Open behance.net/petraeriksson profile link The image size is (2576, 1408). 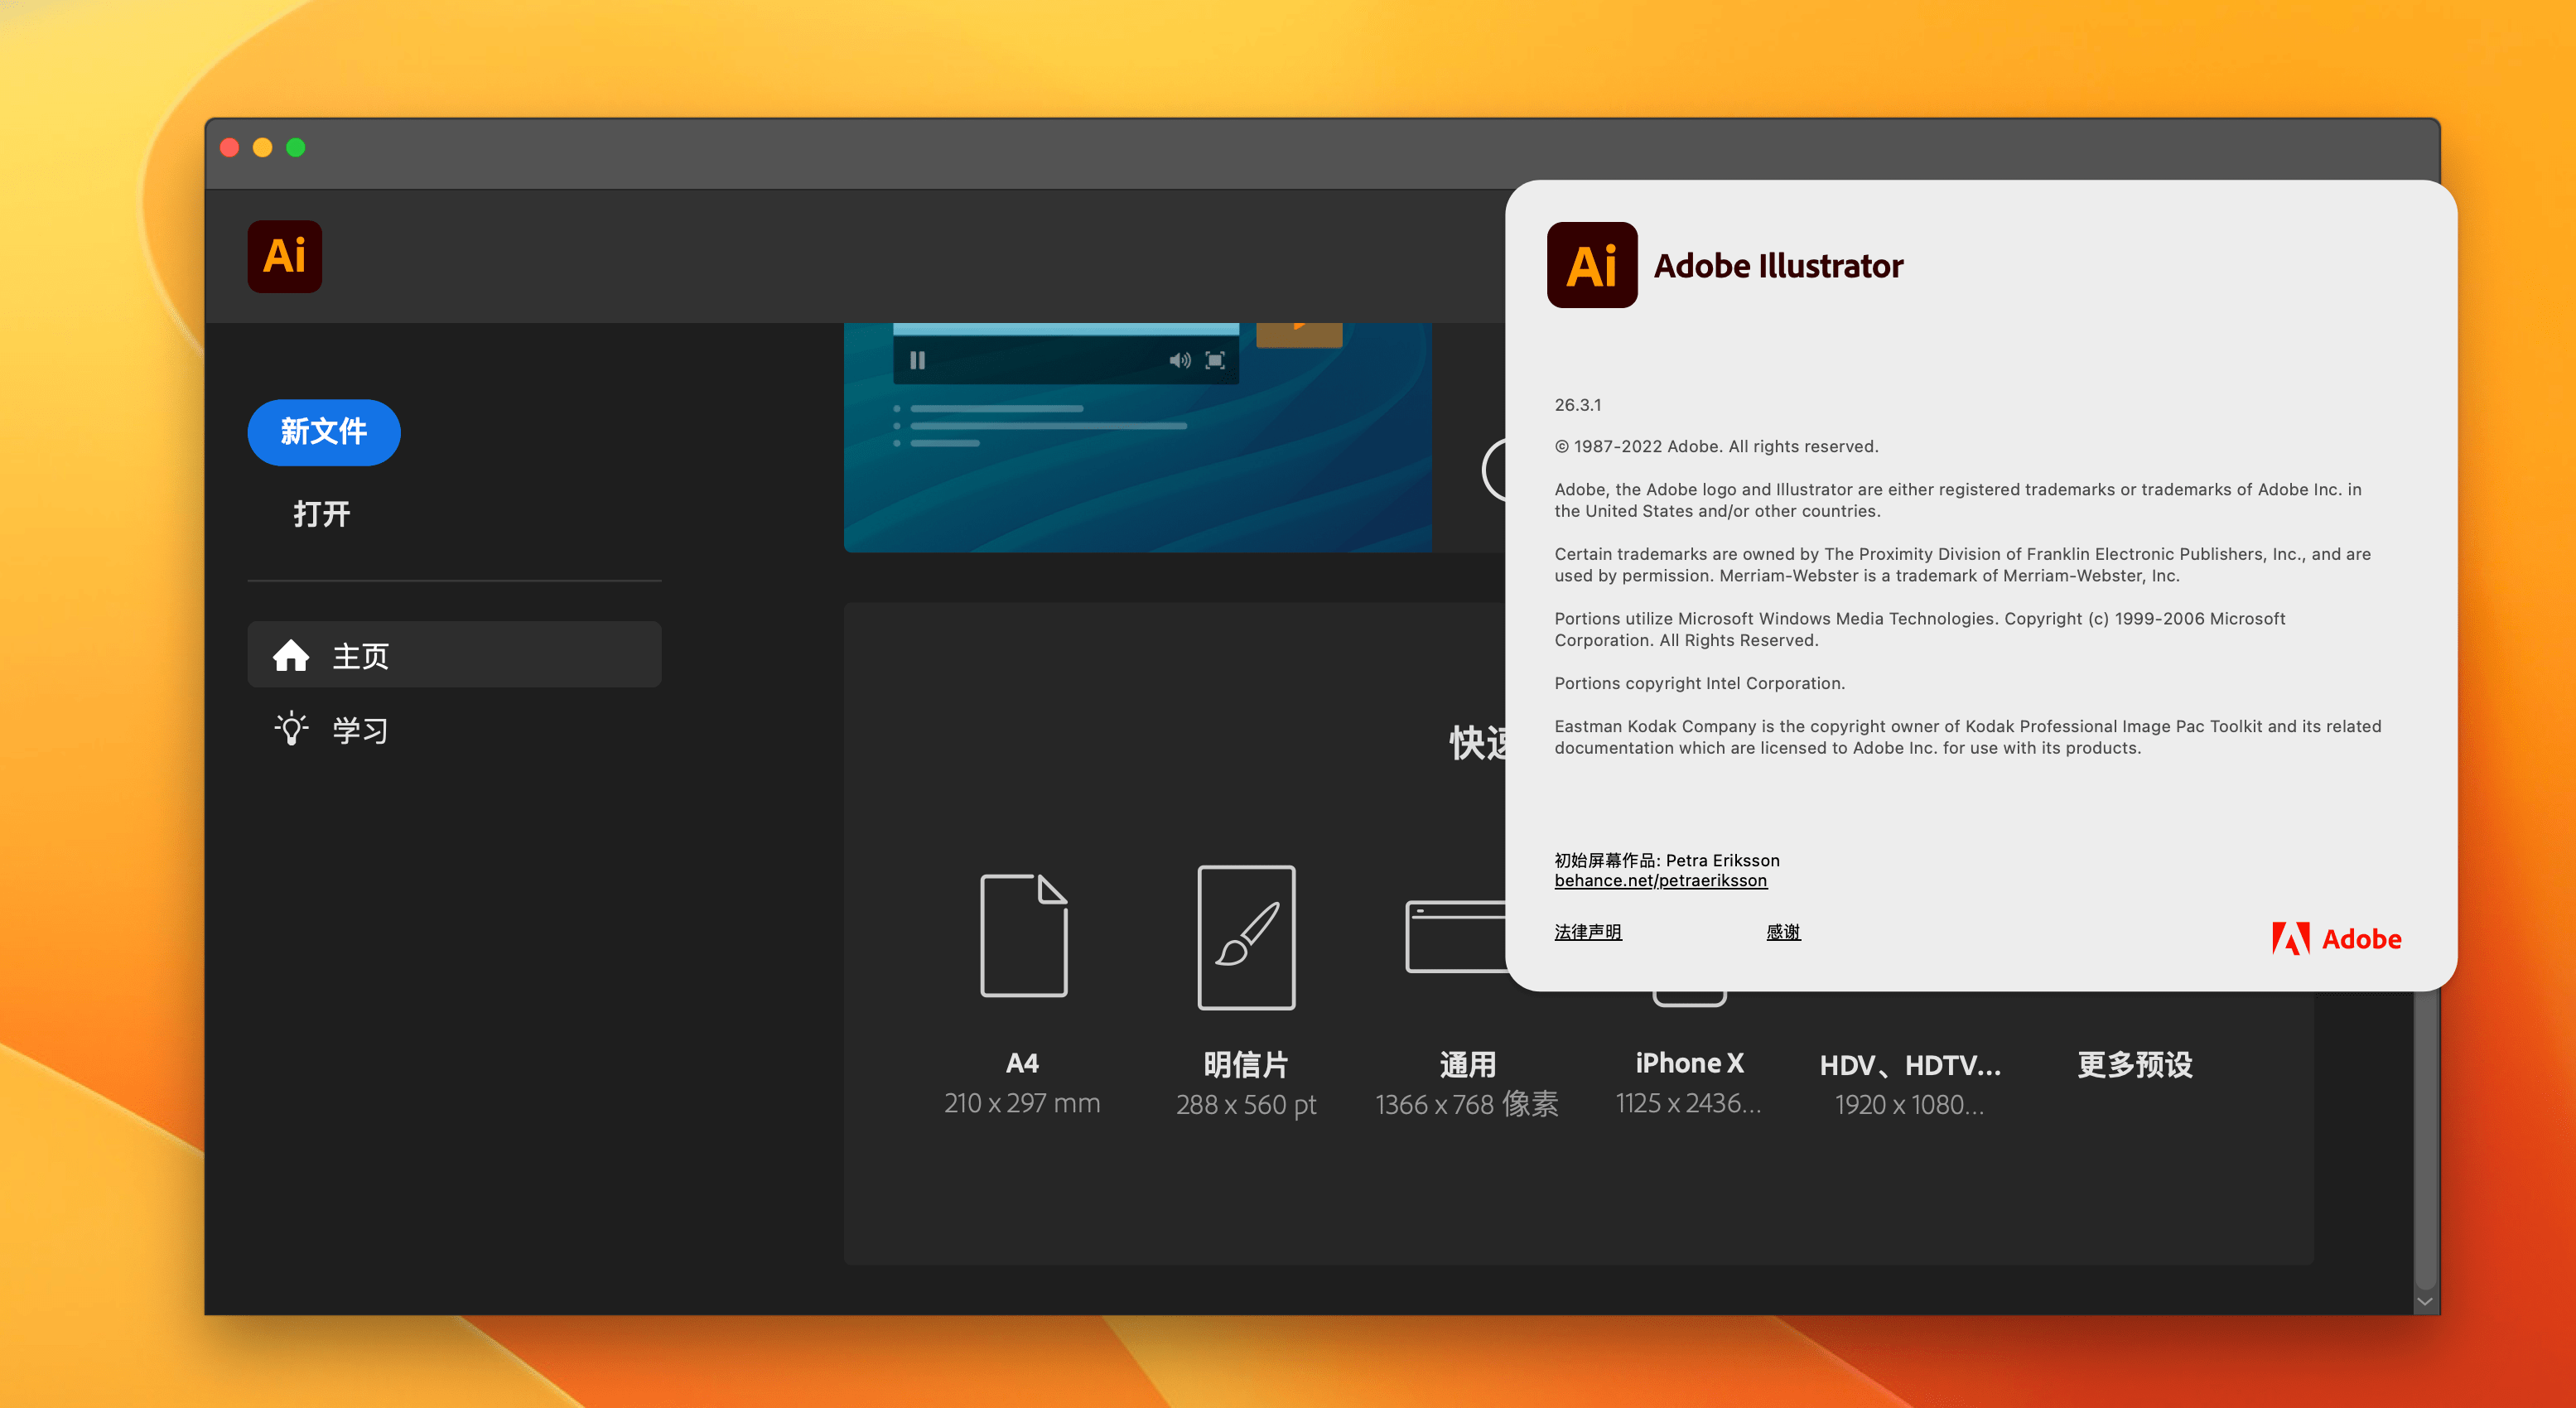click(x=1661, y=879)
